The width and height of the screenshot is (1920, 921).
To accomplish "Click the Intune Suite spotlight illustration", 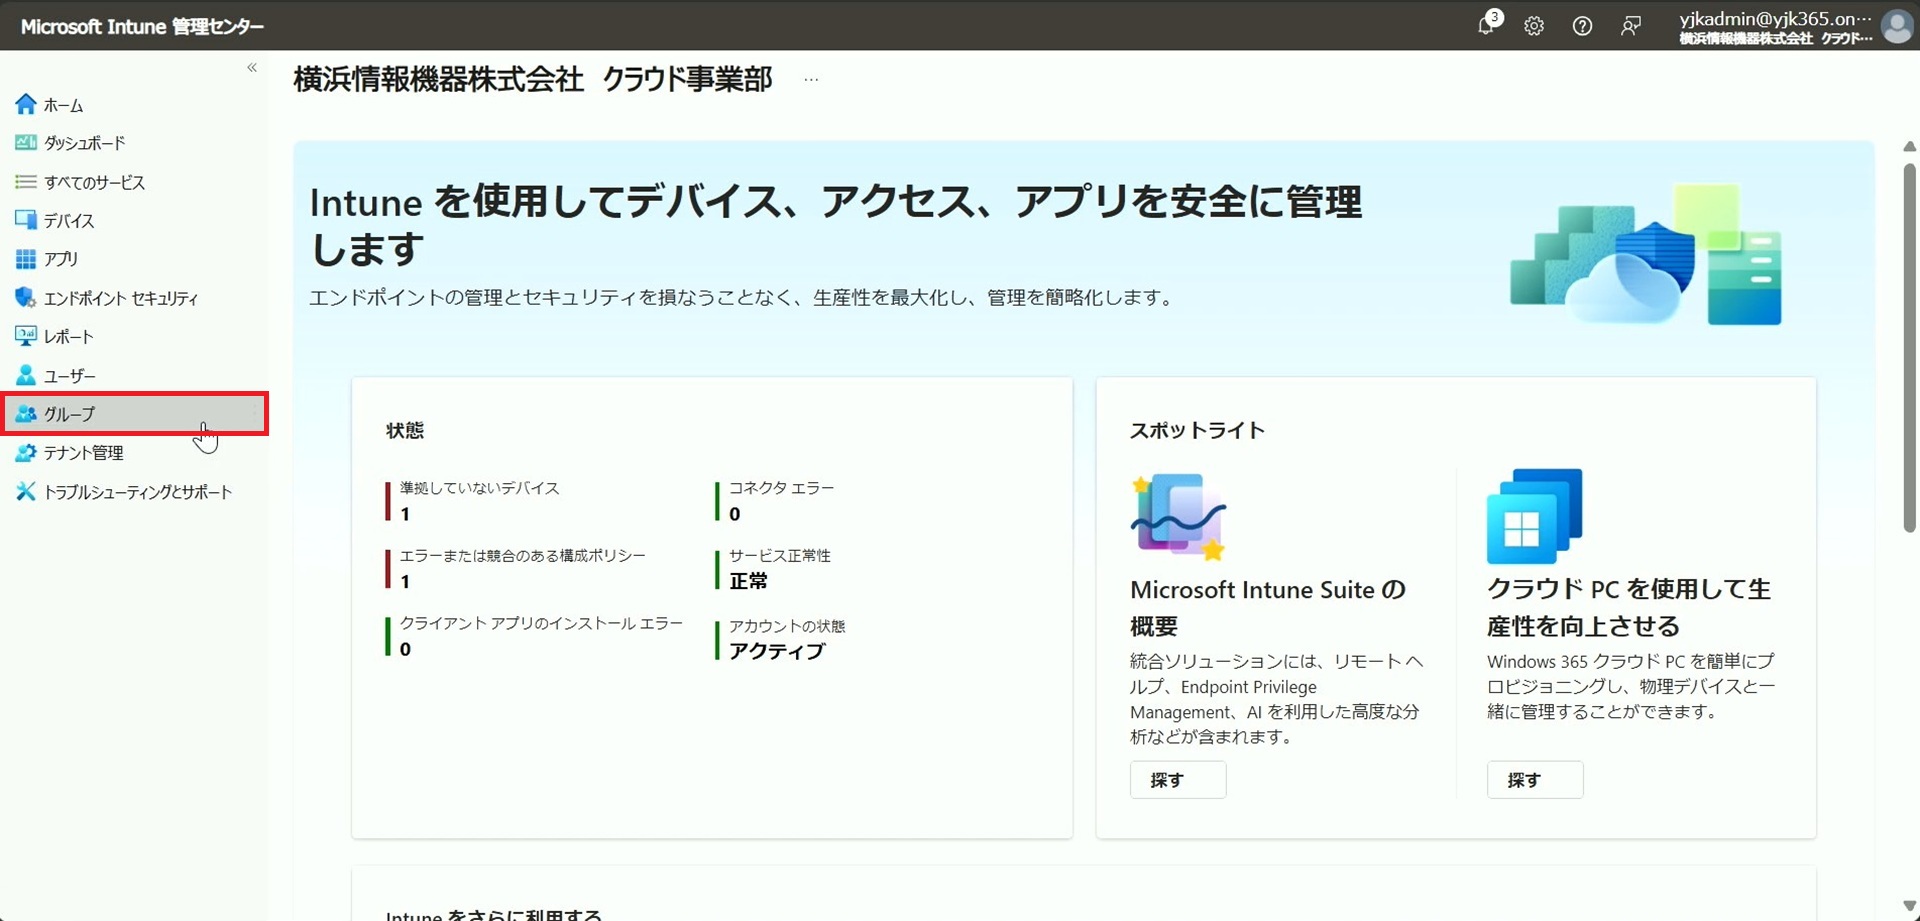I will 1179,516.
